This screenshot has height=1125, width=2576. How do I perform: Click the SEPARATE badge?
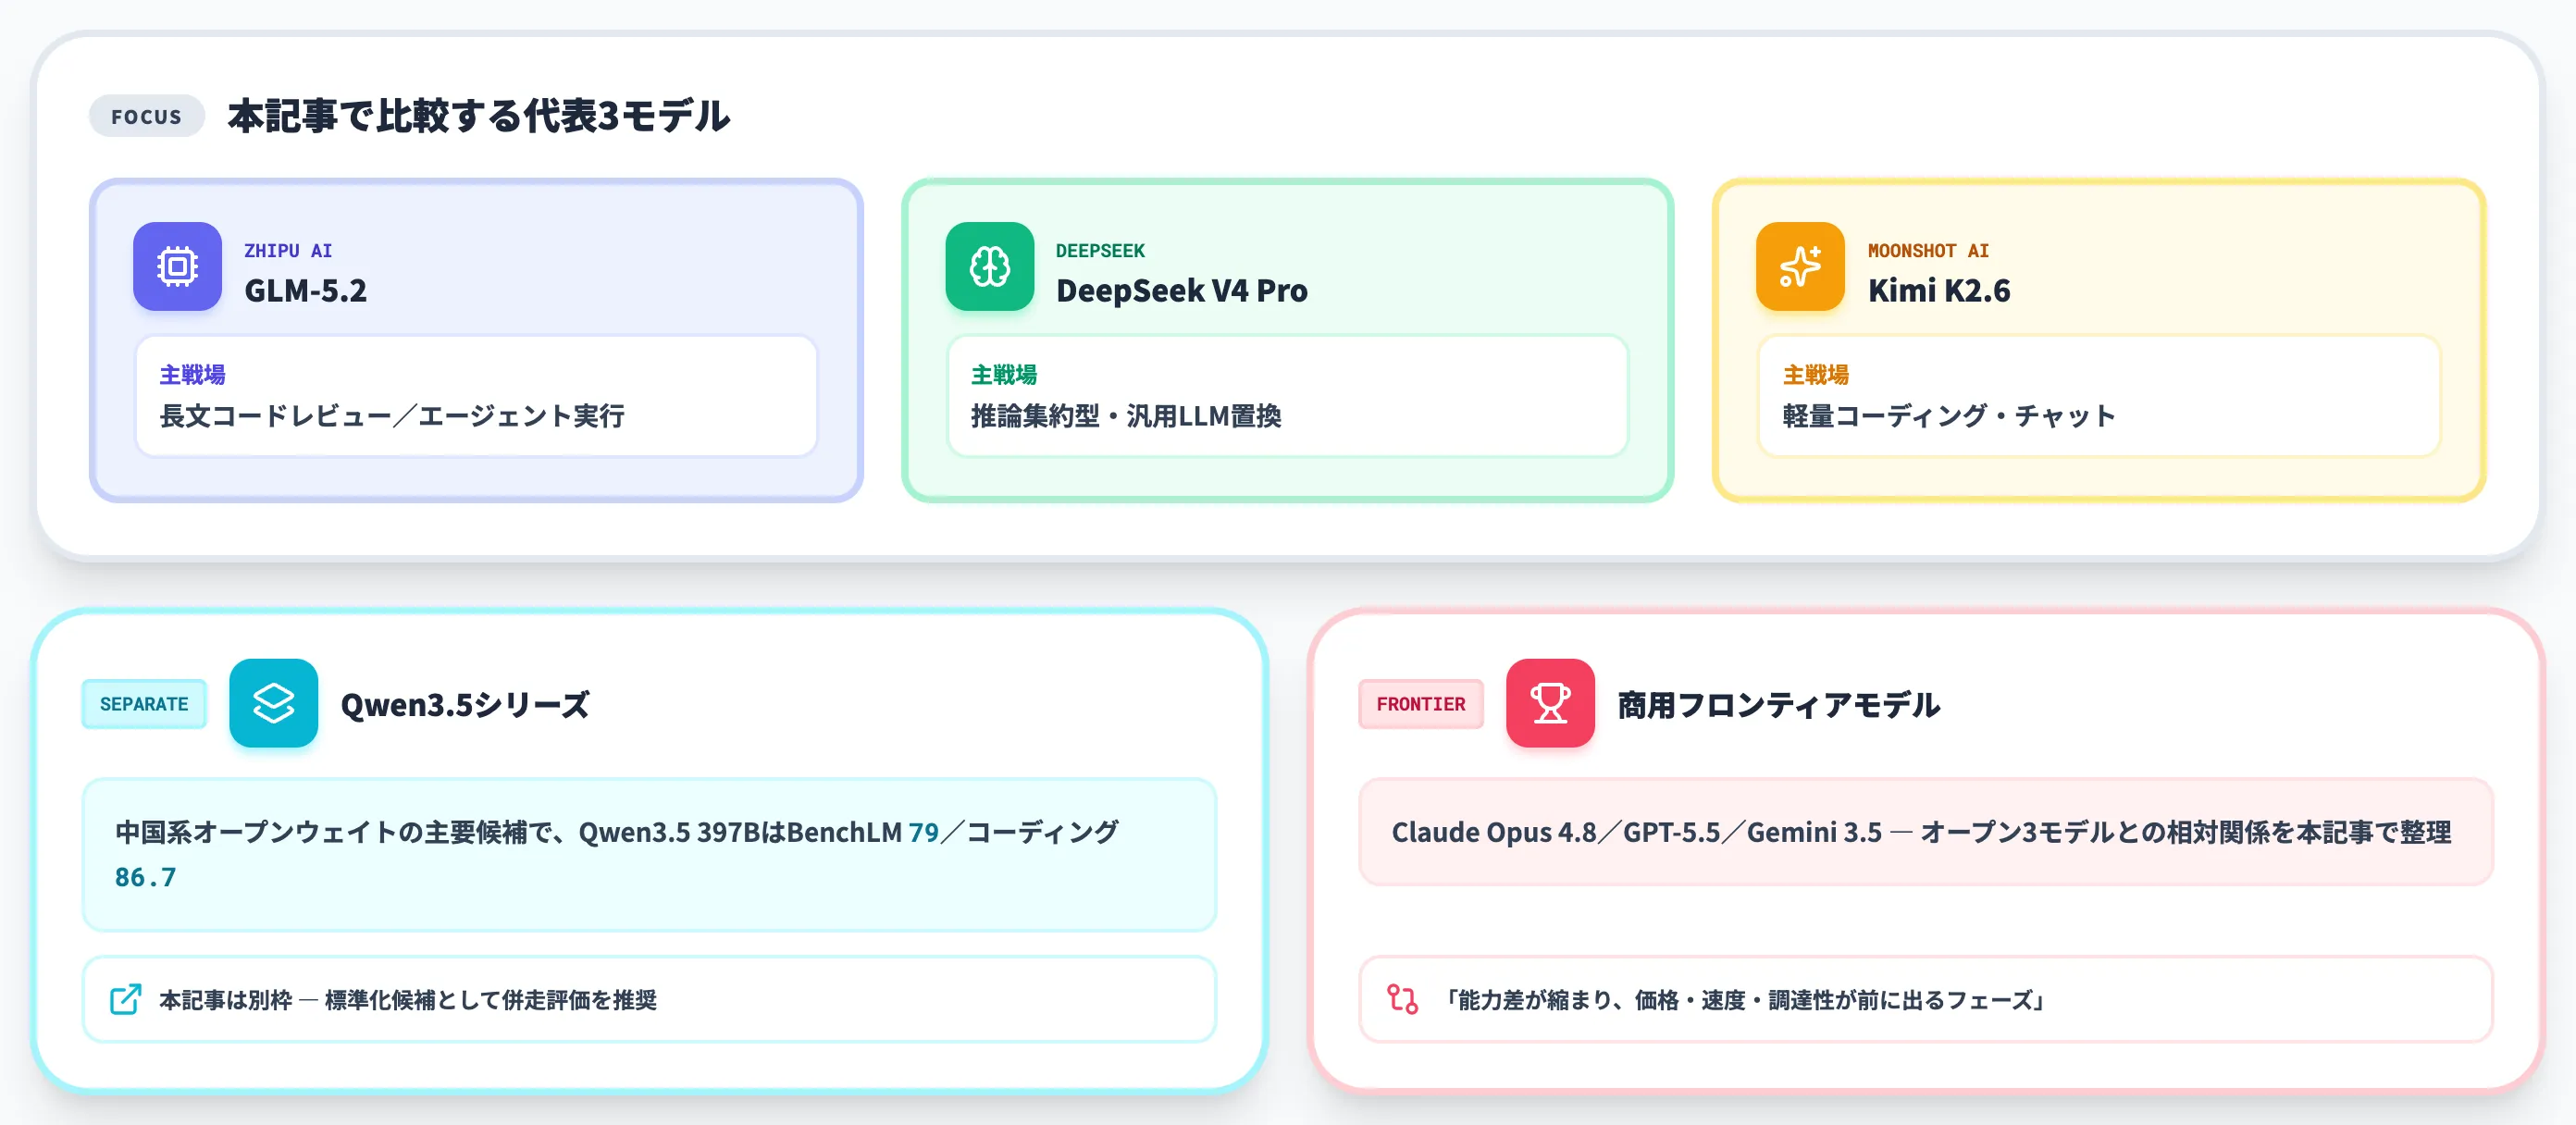(144, 704)
